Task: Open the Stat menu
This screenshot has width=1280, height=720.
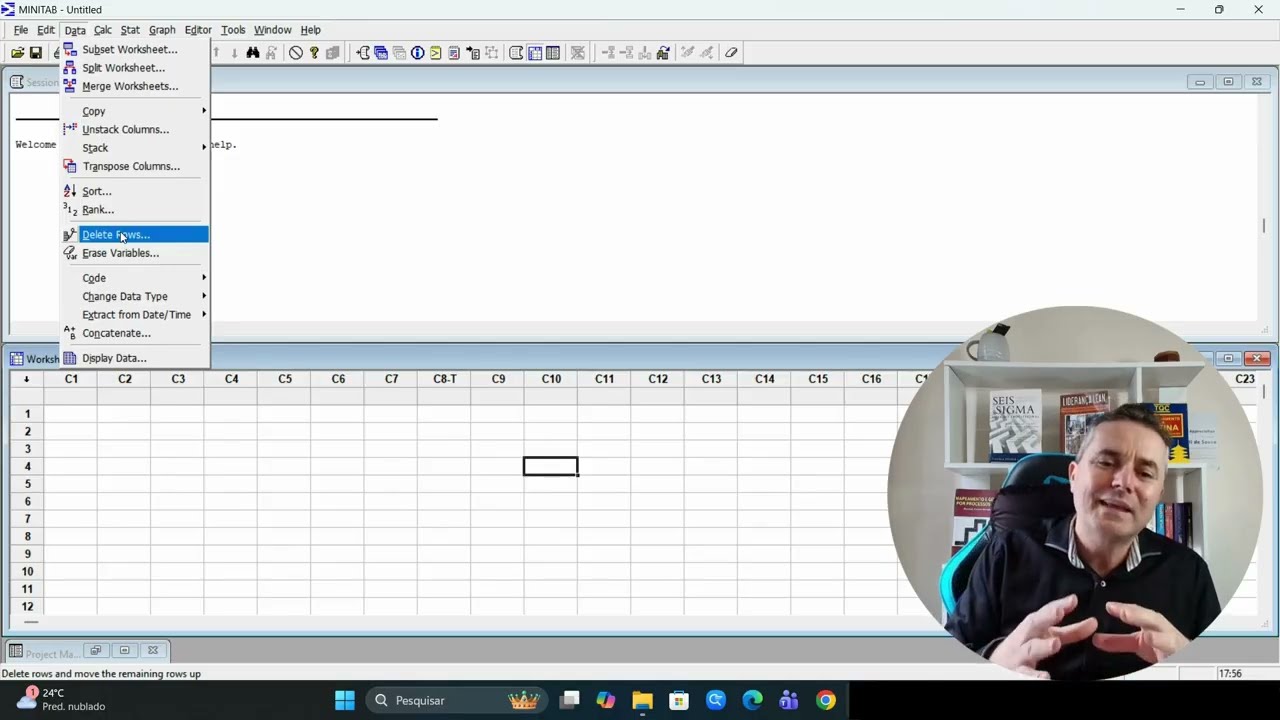Action: tap(130, 30)
